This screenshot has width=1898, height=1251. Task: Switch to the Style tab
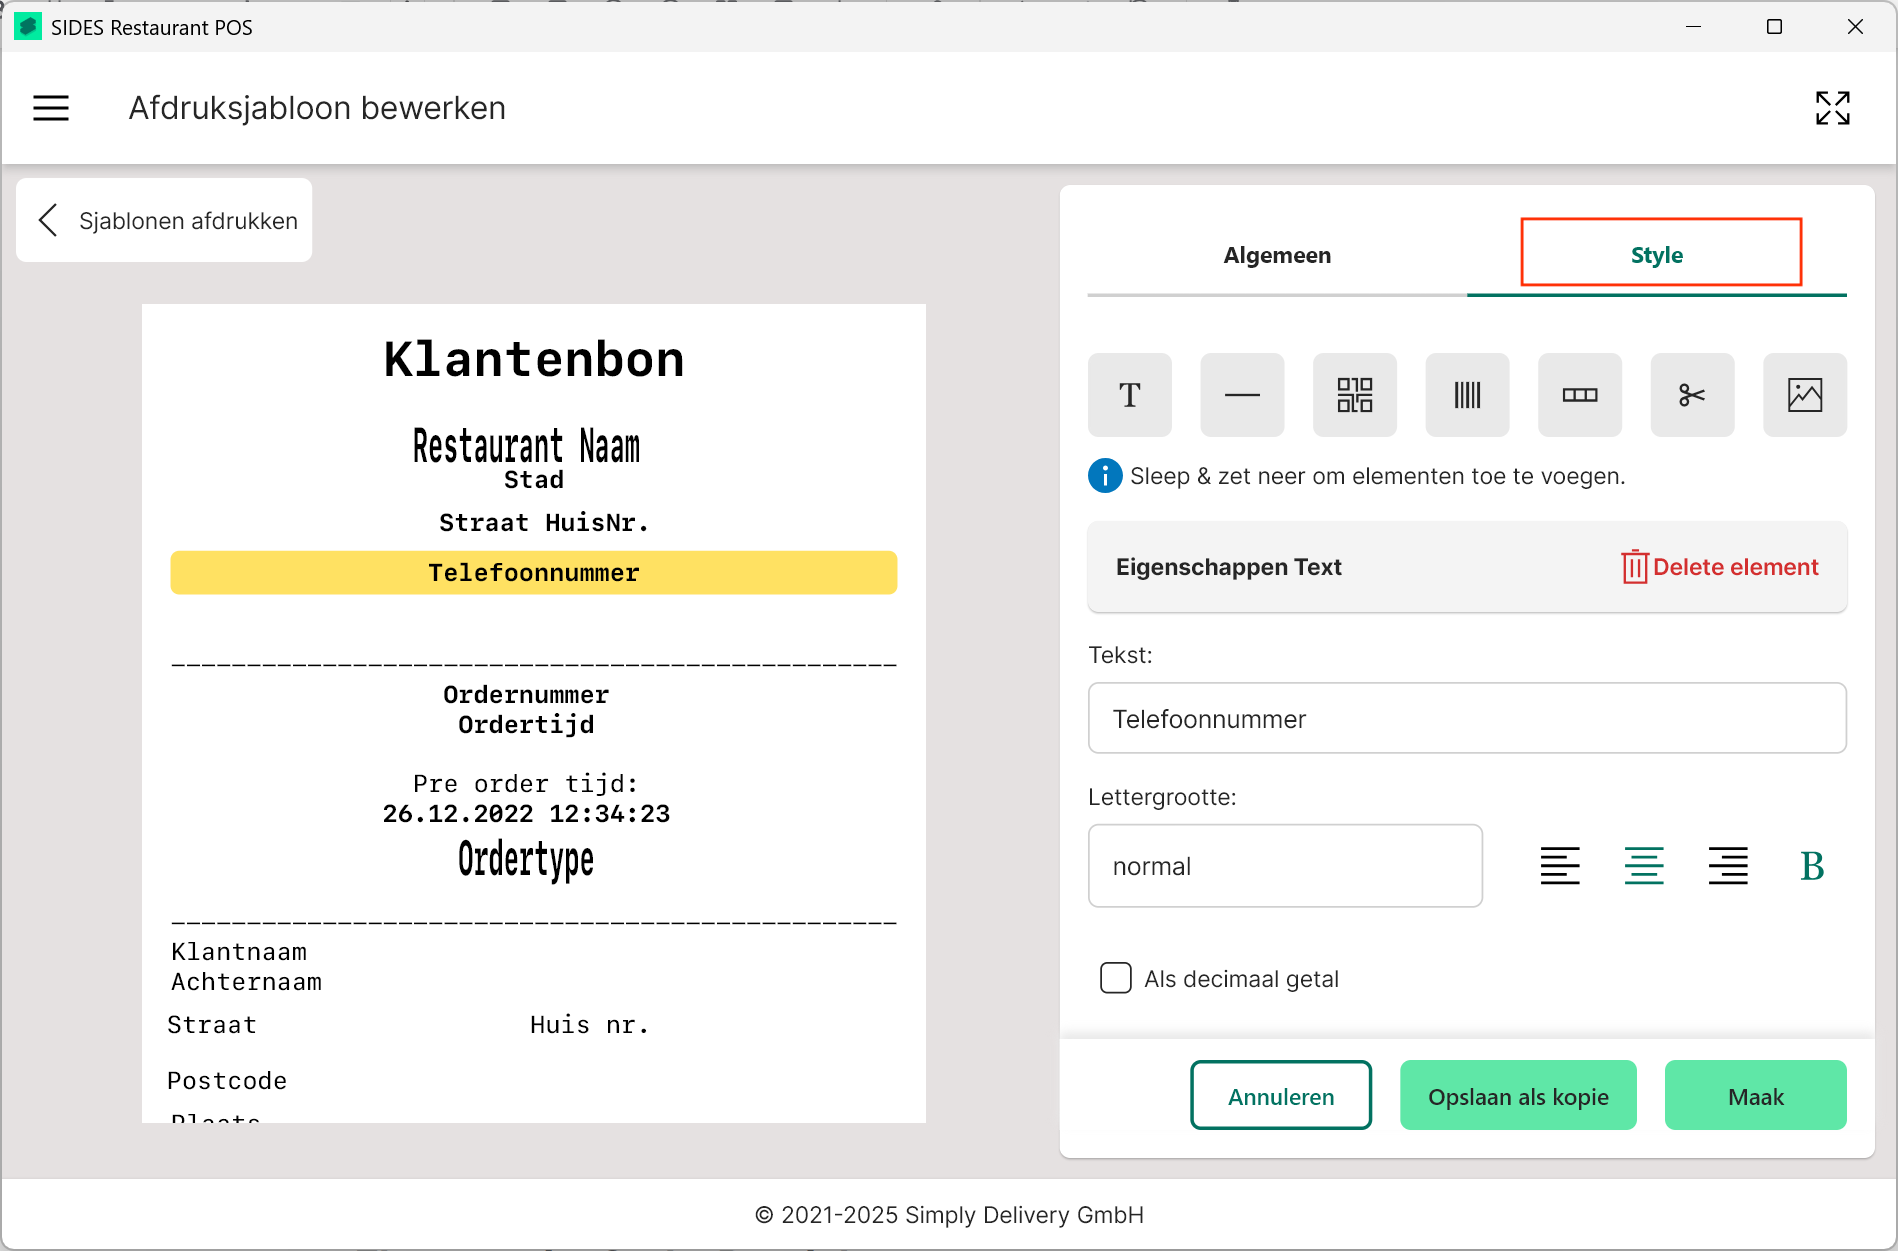(1656, 256)
